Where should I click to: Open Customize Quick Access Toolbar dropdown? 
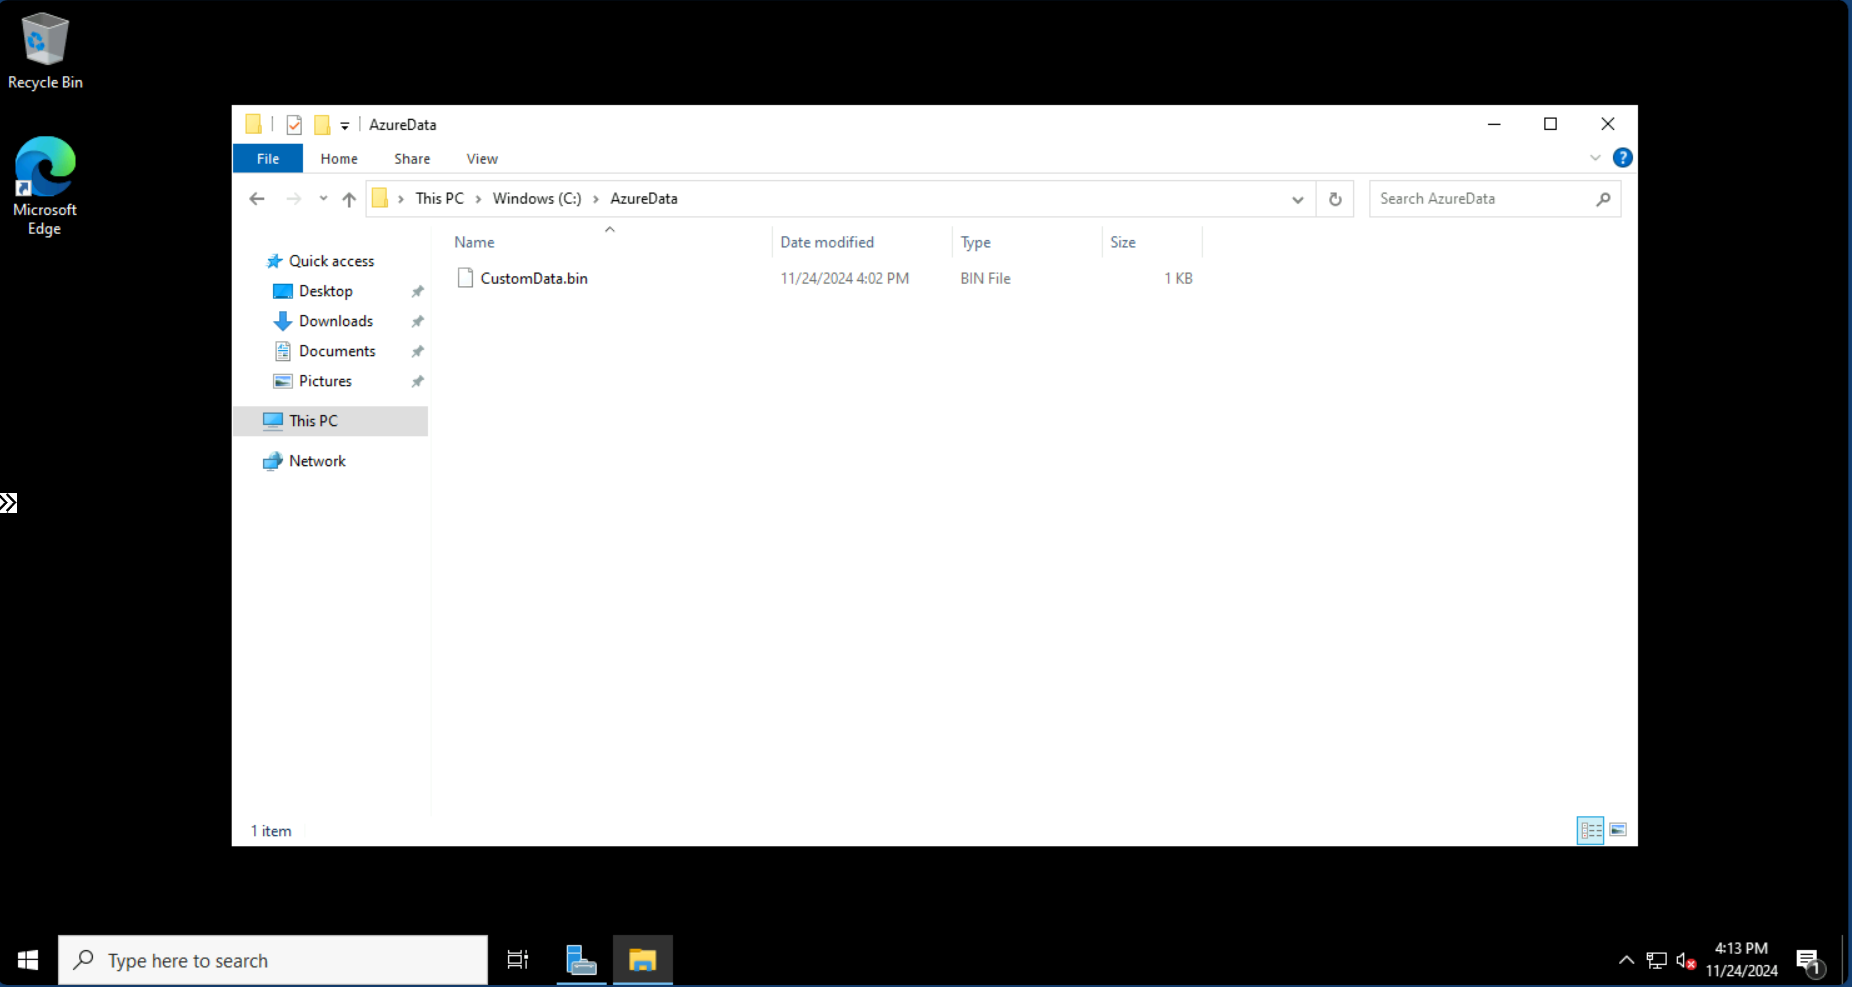click(x=345, y=125)
